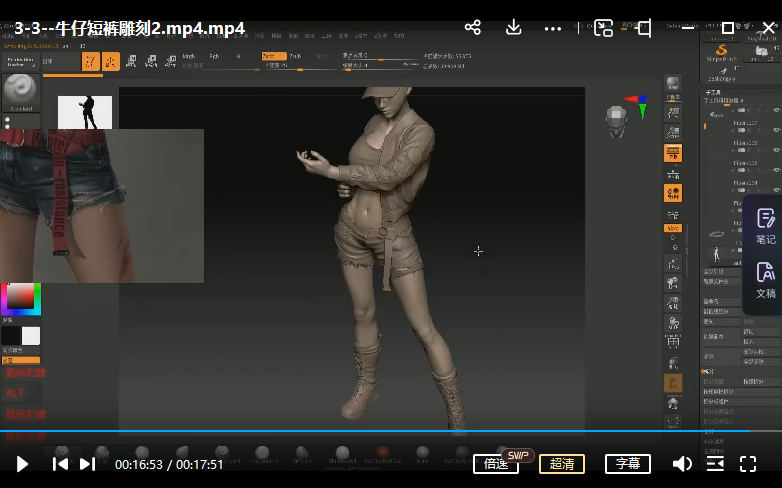Open the playlist icon next to volume

(x=715, y=464)
